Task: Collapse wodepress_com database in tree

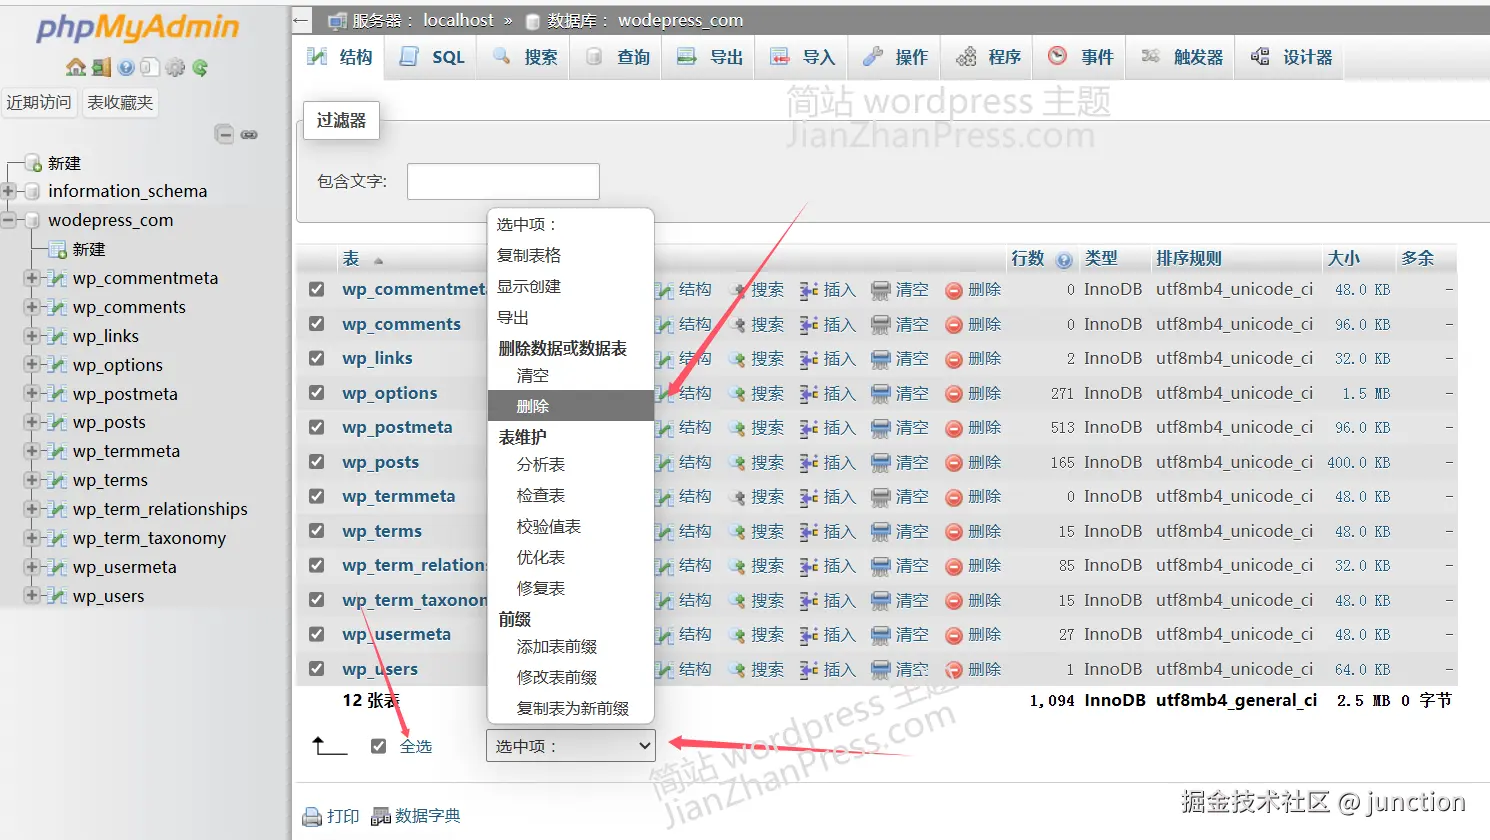Action: point(9,220)
